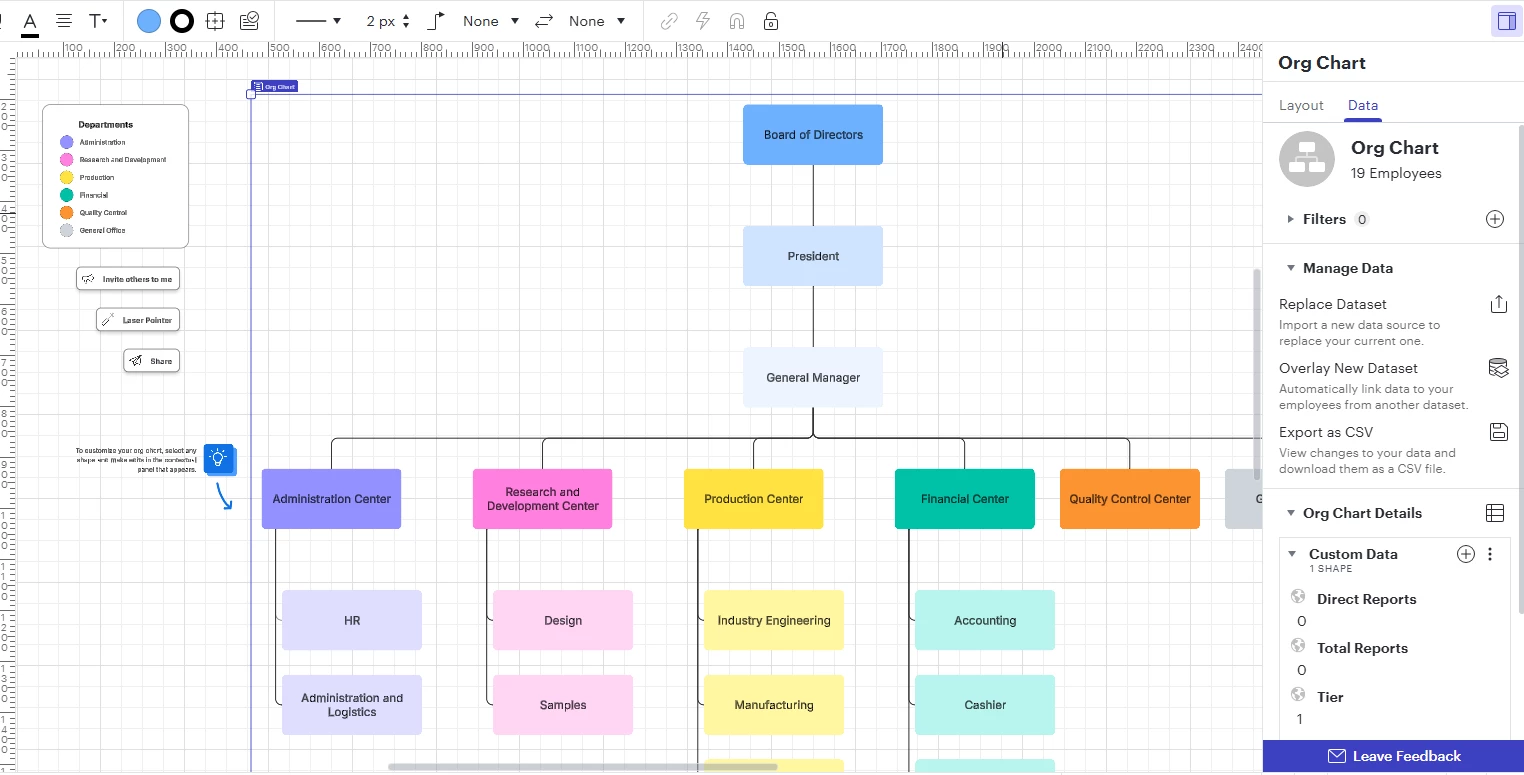Select the President shape

tap(813, 256)
